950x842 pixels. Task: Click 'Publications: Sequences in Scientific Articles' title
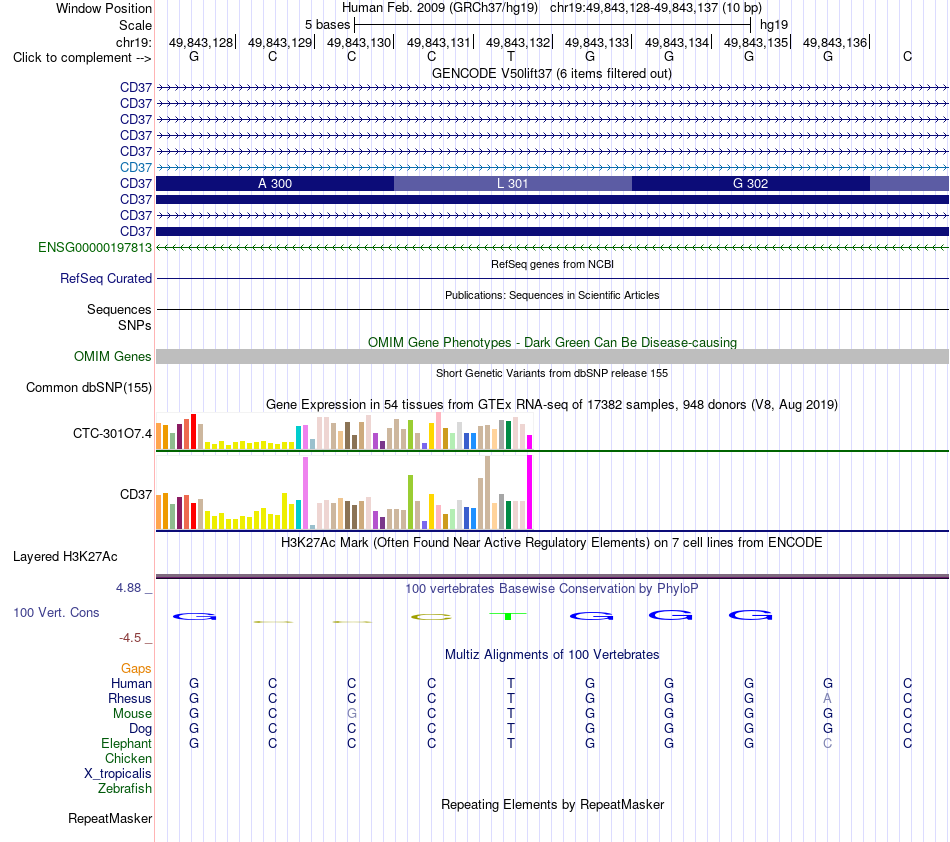552,295
